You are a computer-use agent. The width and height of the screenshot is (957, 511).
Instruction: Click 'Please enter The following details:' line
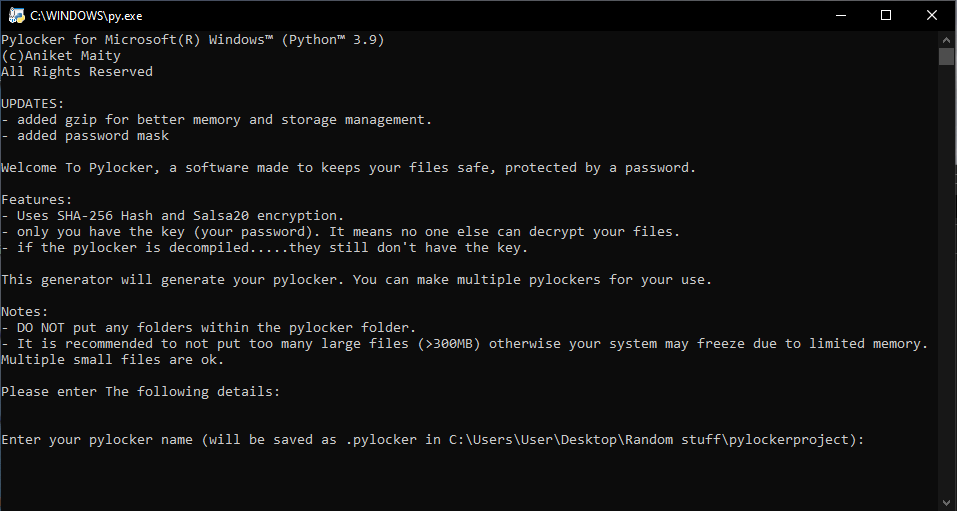pos(141,391)
